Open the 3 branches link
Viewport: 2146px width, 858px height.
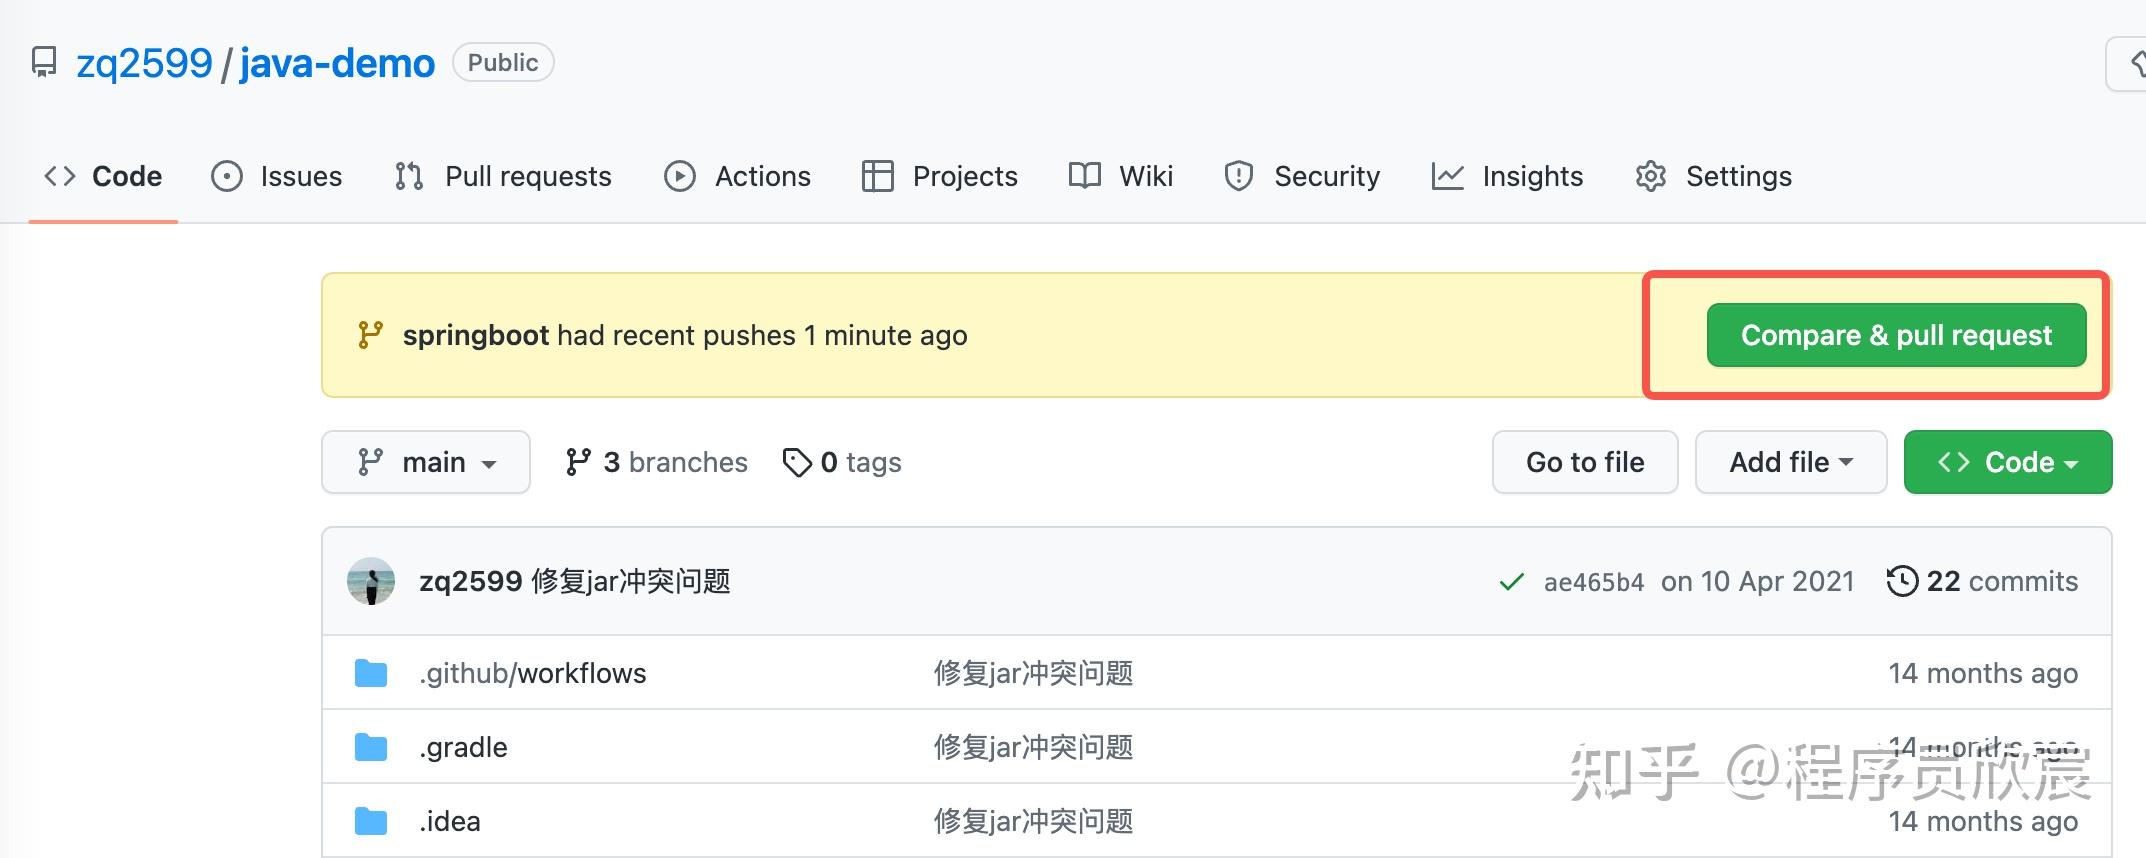[x=657, y=463]
